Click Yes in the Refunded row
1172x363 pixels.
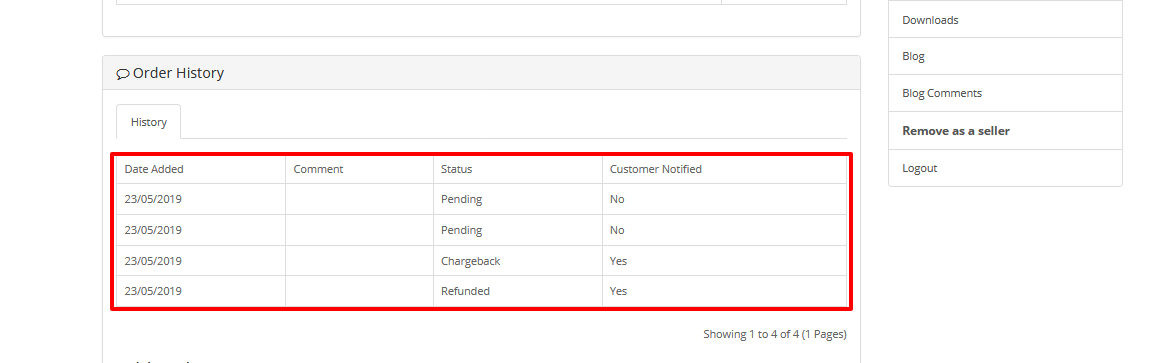point(618,291)
